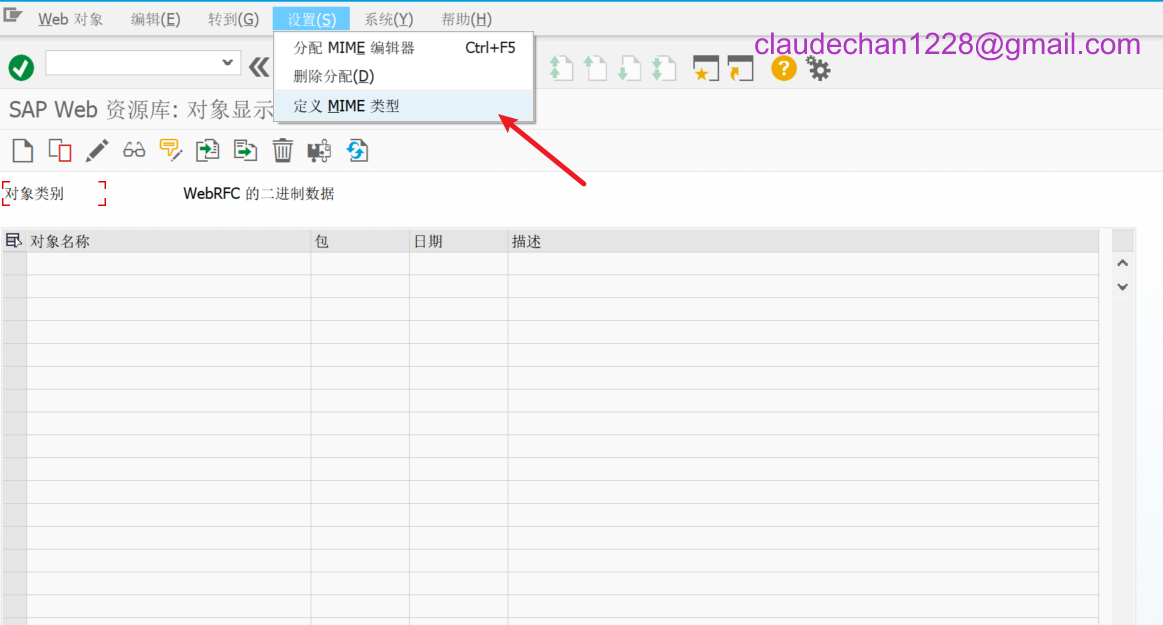Select 定义 MIME 类型 menu entry
Viewport: 1163px width, 625px height.
[346, 106]
